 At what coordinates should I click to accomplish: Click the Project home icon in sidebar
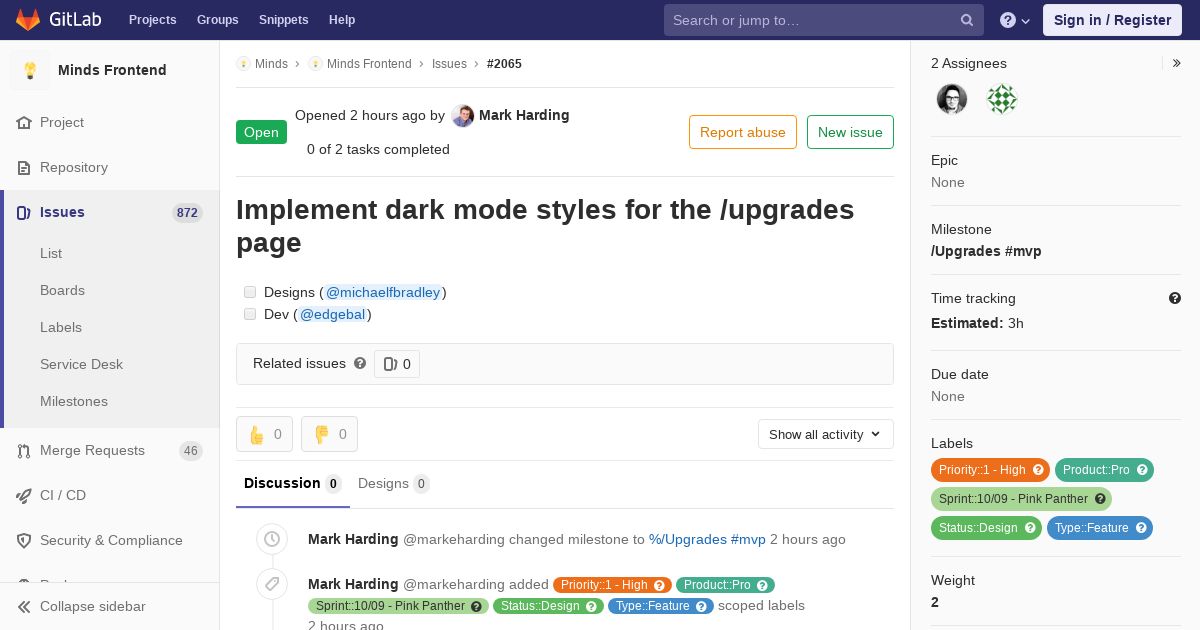click(24, 123)
